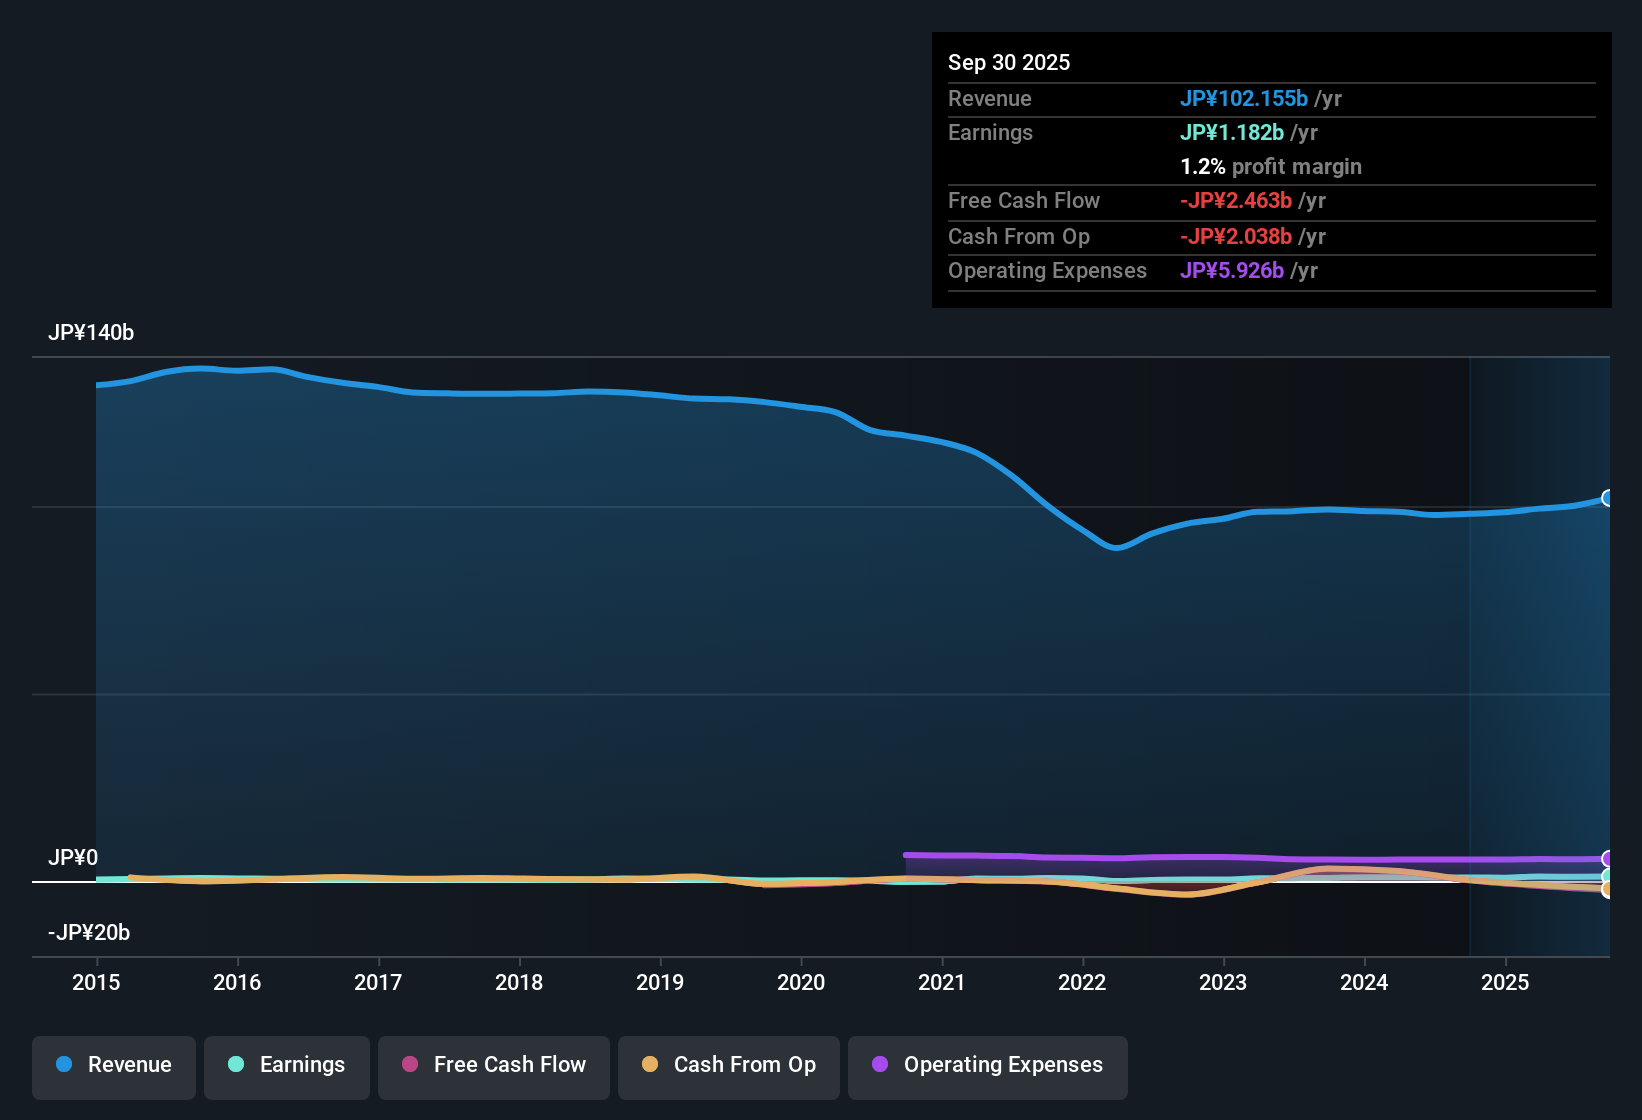Select the Cash From Op endpoint marker
This screenshot has height=1120, width=1642.
point(1608,888)
